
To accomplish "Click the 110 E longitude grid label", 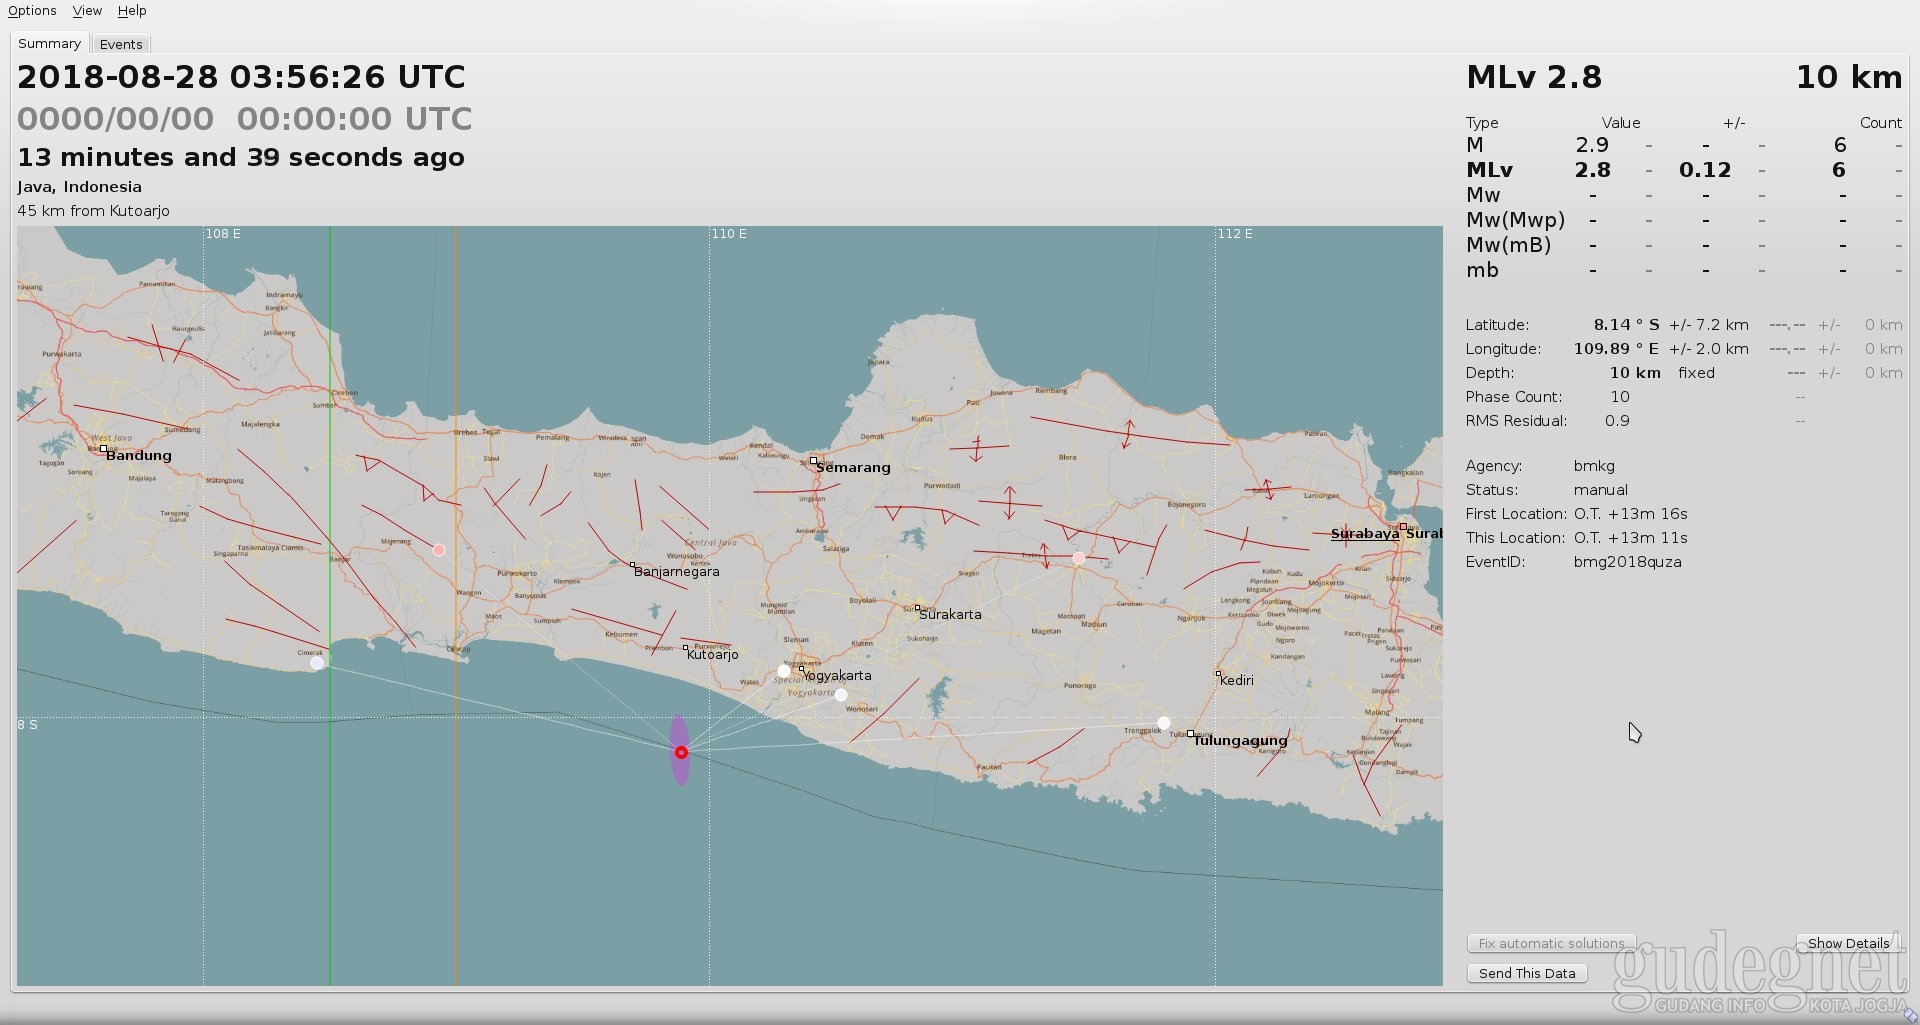I will coord(729,234).
